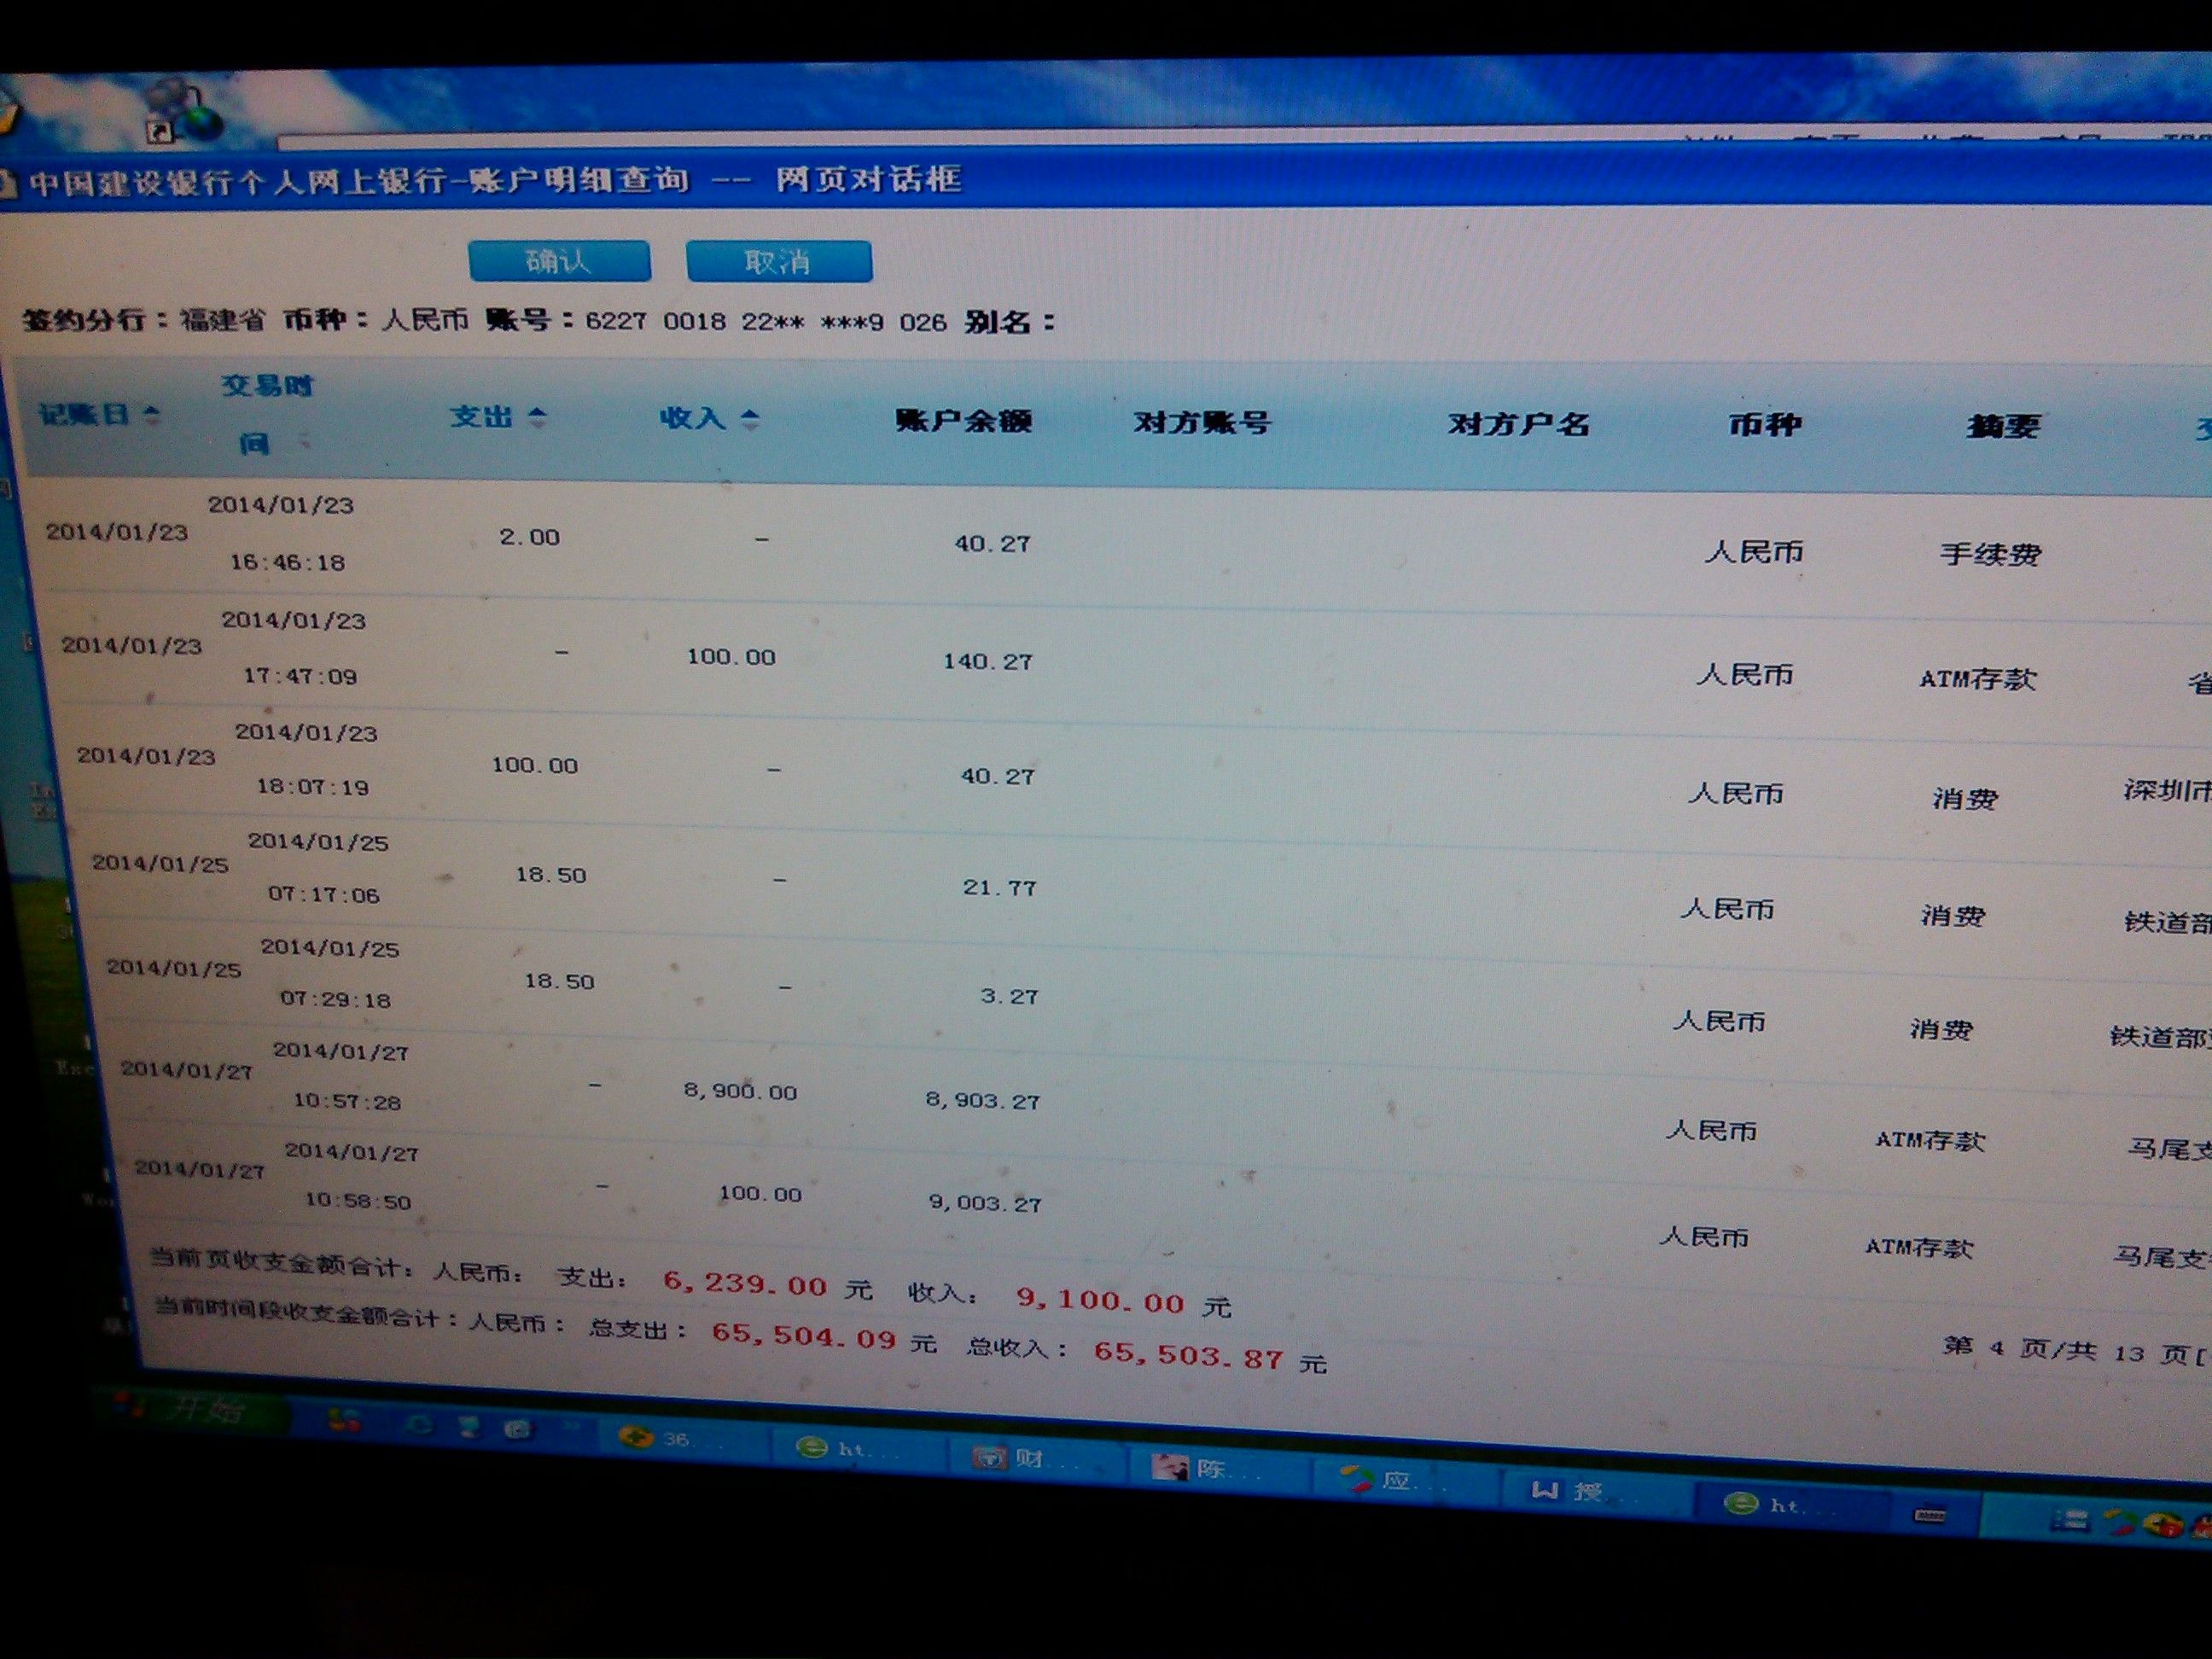Screen dimensions: 2212x1659
Task: Click the 账户余额 column header
Action: pos(963,421)
